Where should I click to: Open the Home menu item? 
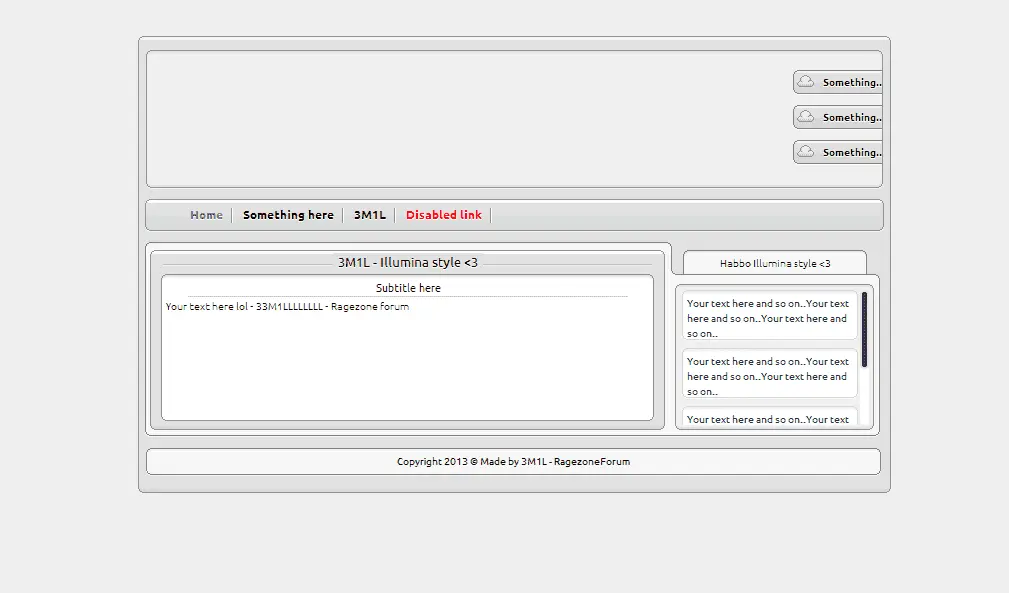click(206, 215)
